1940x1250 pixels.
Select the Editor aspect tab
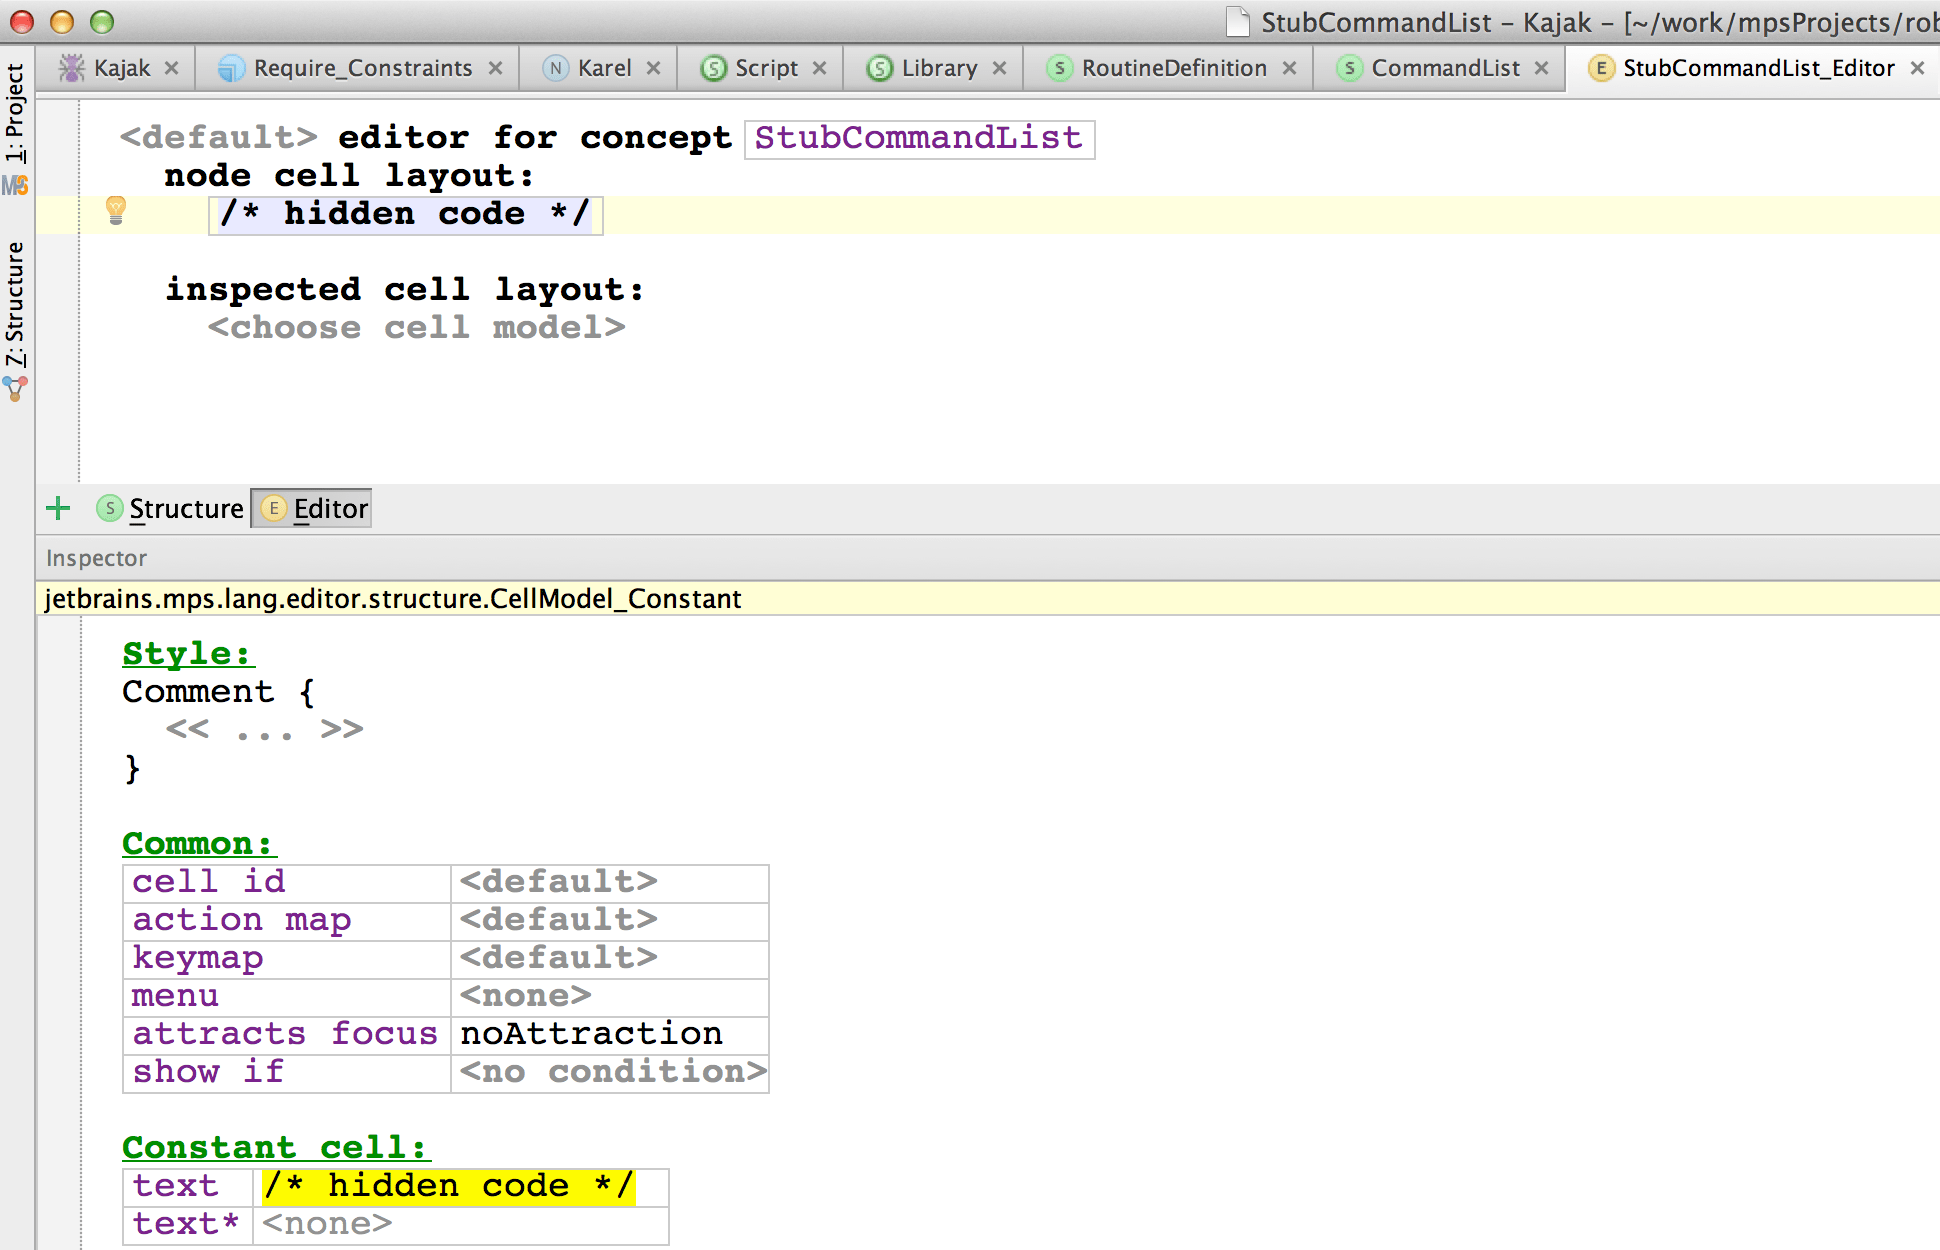313,509
